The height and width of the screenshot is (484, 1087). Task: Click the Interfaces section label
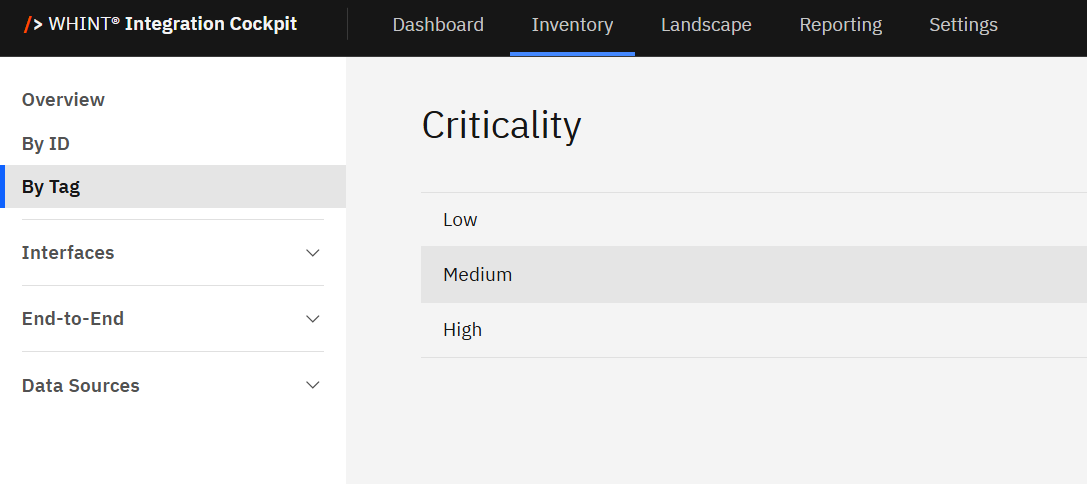click(x=68, y=253)
